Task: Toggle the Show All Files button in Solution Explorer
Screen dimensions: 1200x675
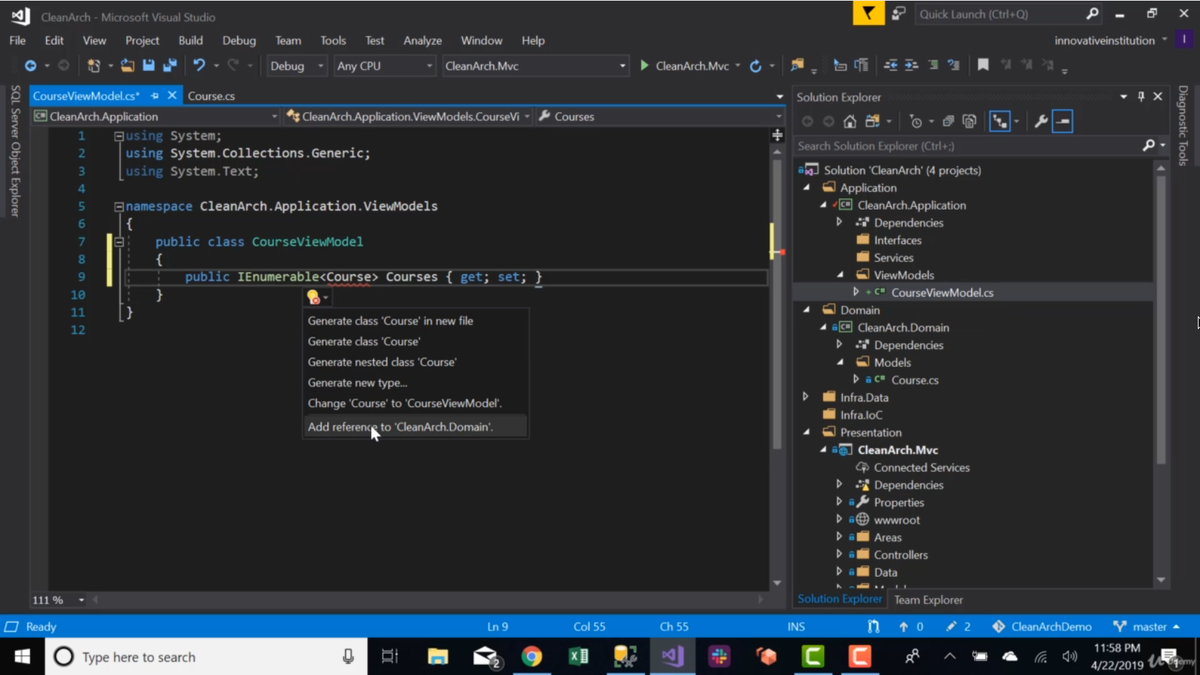Action: click(969, 121)
